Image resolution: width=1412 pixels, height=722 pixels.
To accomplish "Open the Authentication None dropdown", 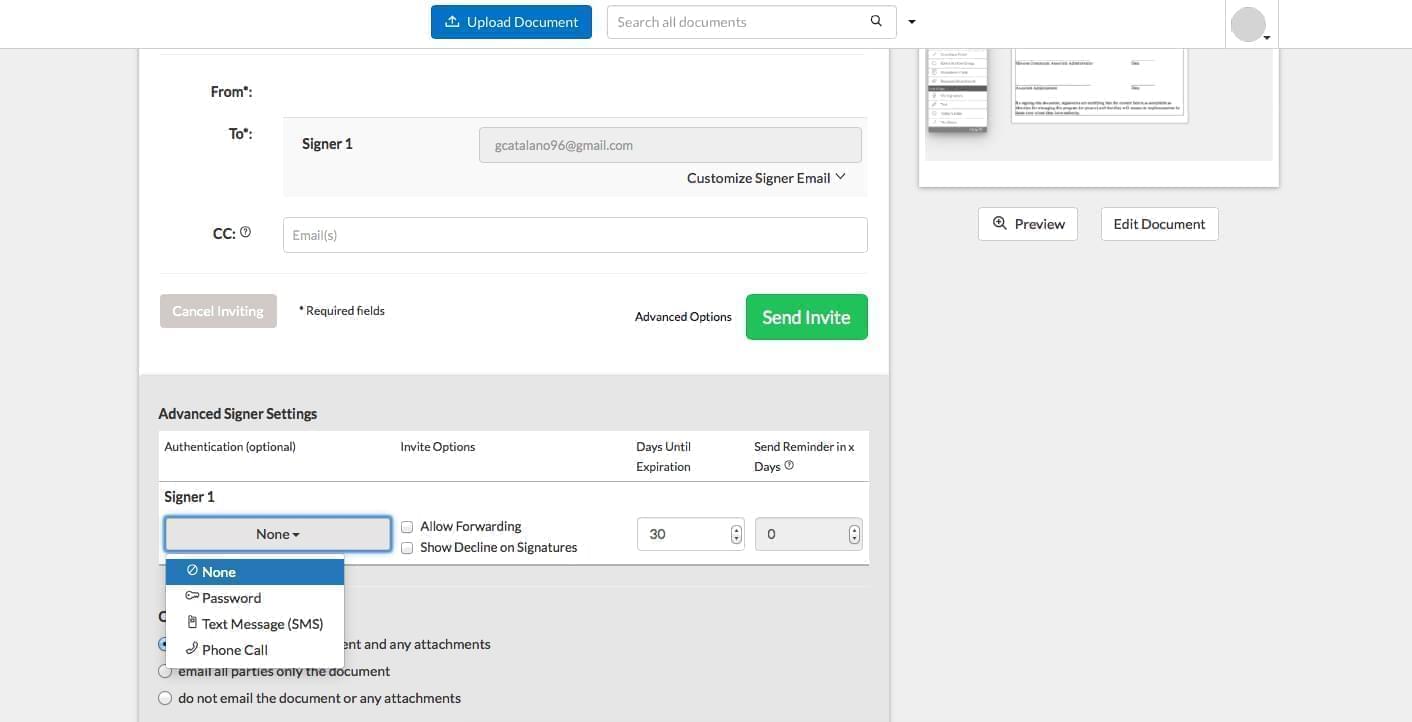I will point(278,534).
